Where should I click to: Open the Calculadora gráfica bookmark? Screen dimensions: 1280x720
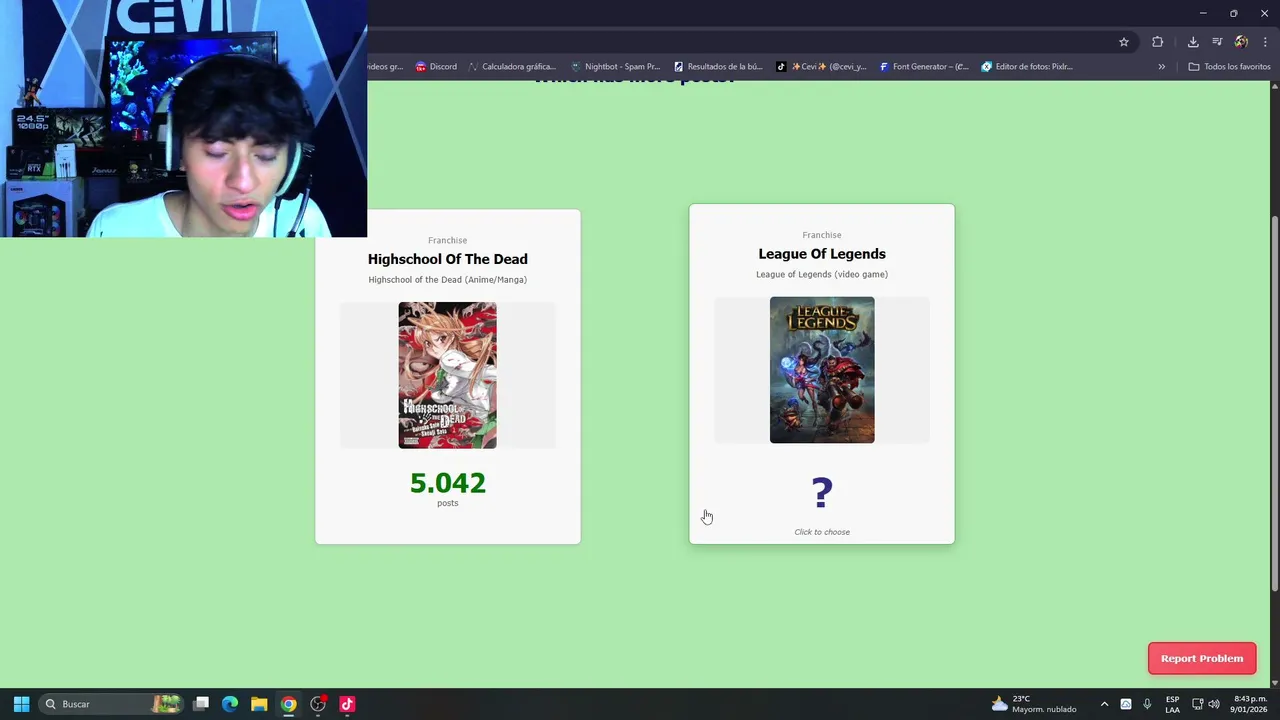click(511, 67)
